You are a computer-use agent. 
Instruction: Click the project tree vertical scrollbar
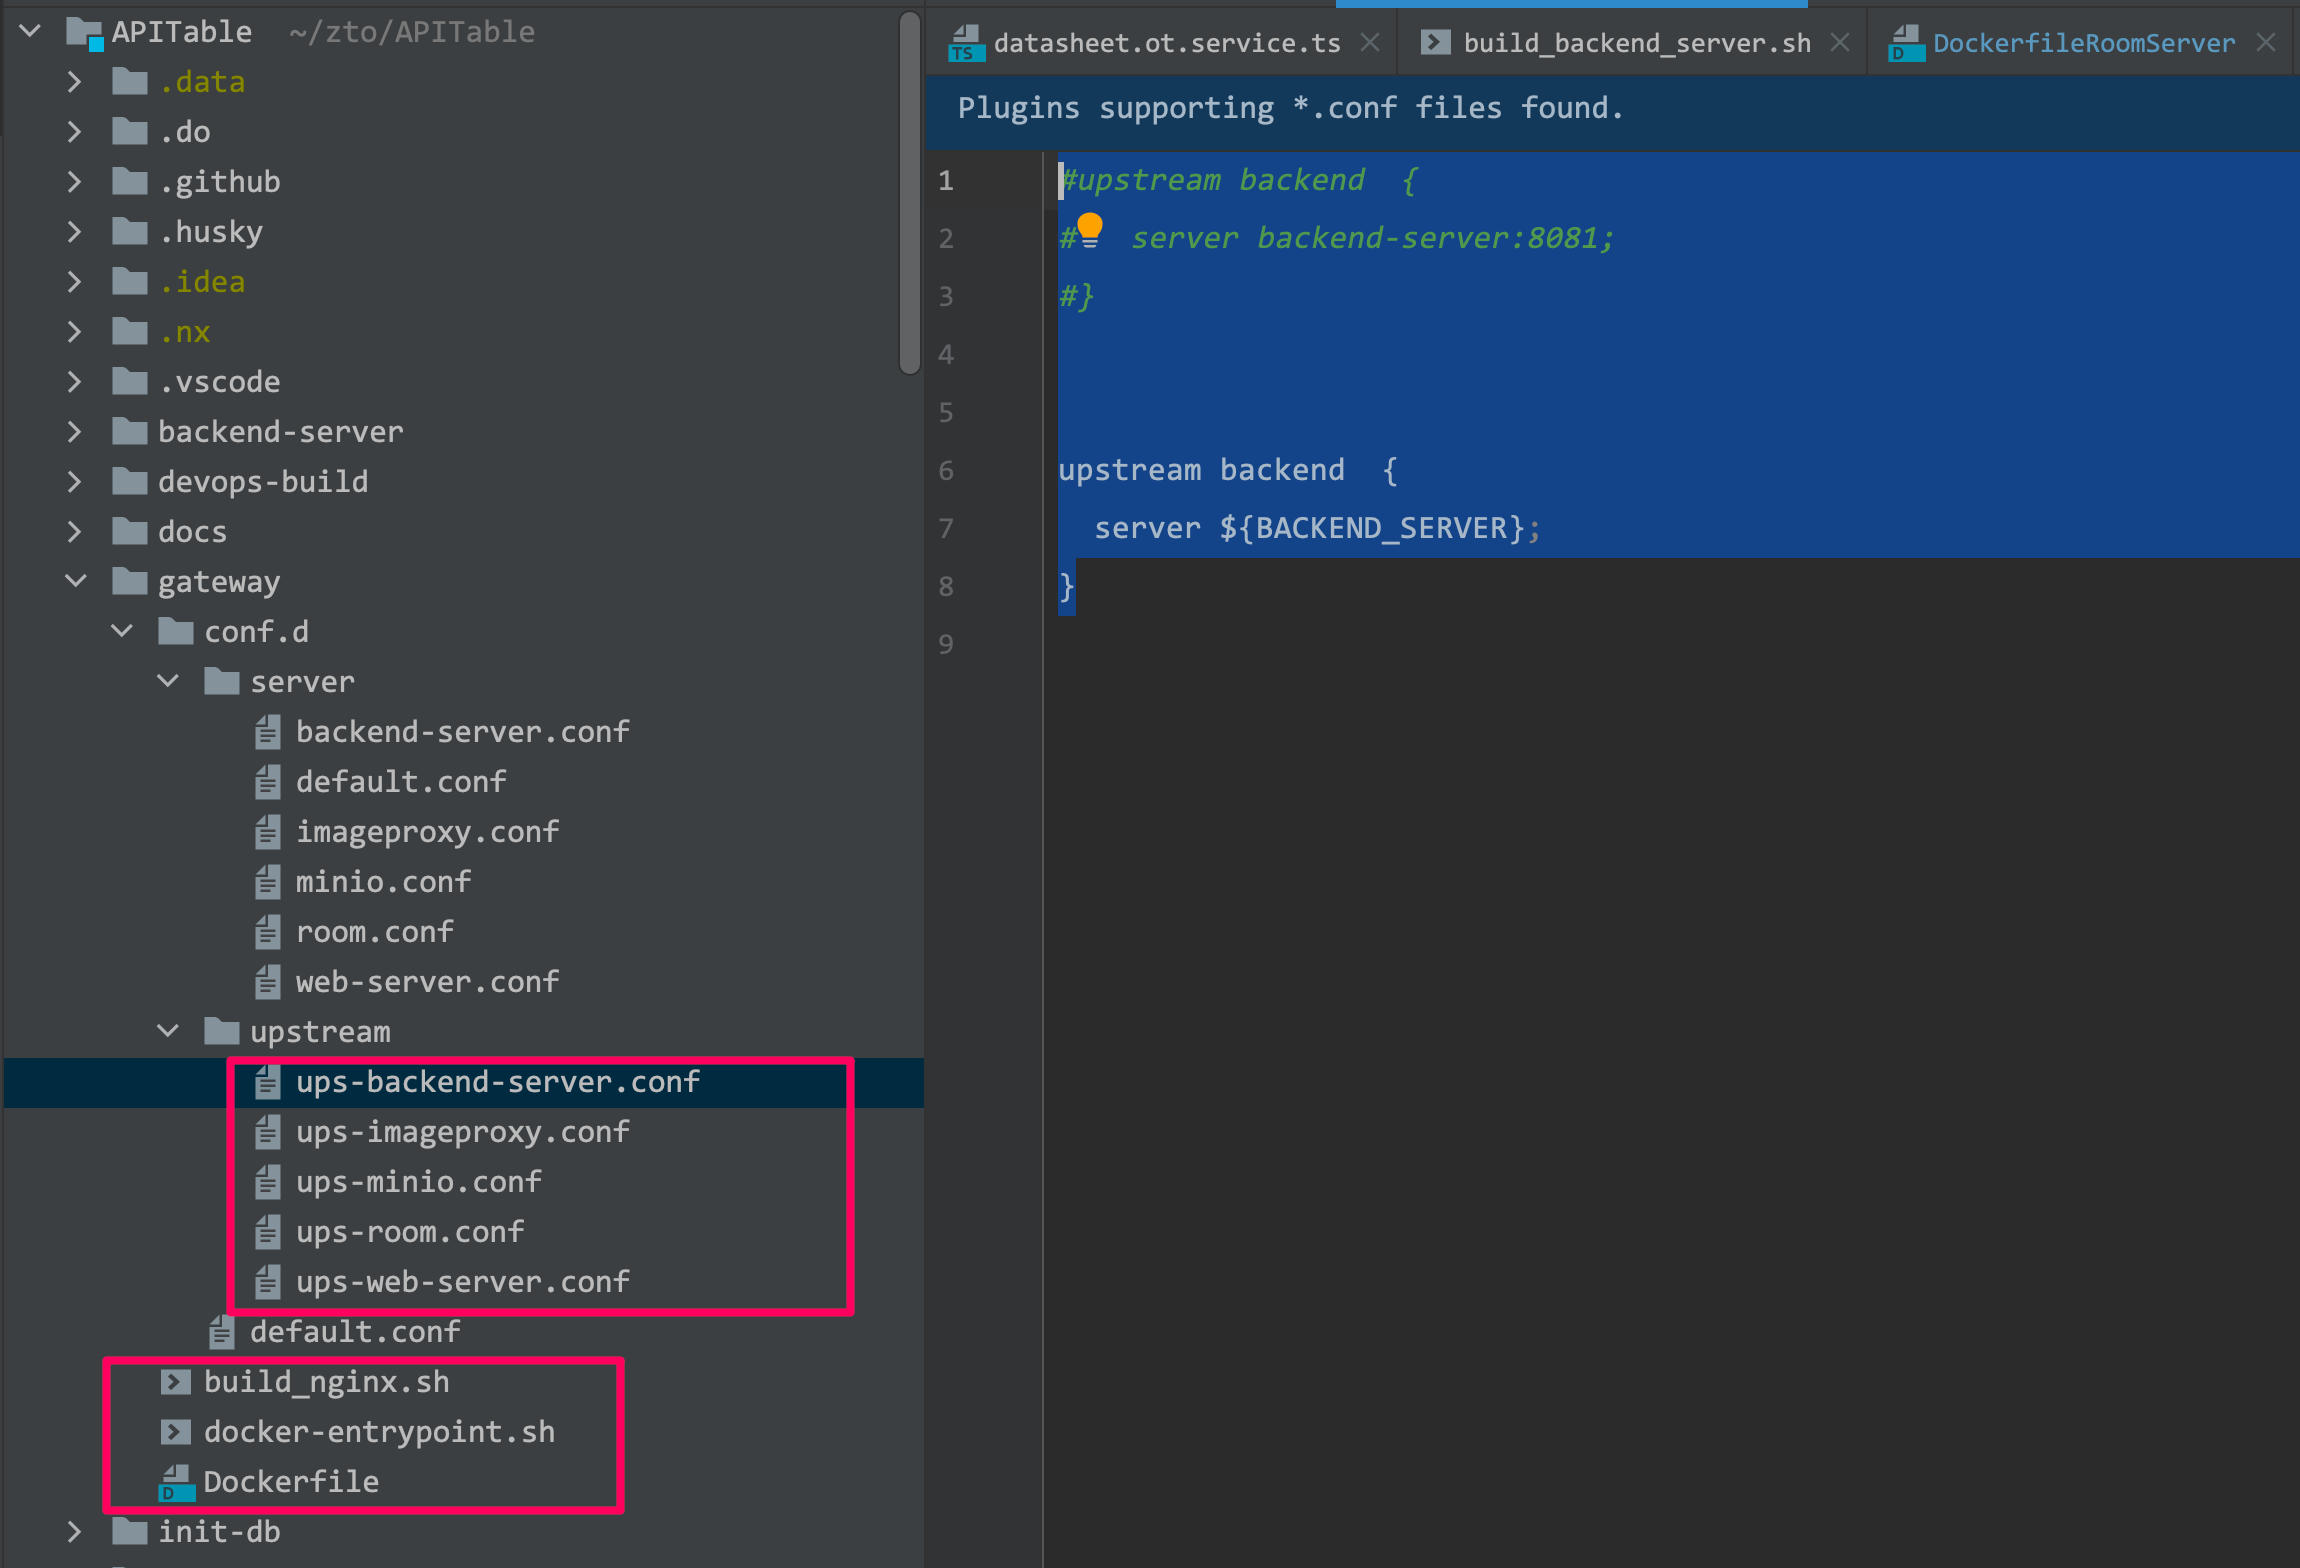click(x=909, y=190)
